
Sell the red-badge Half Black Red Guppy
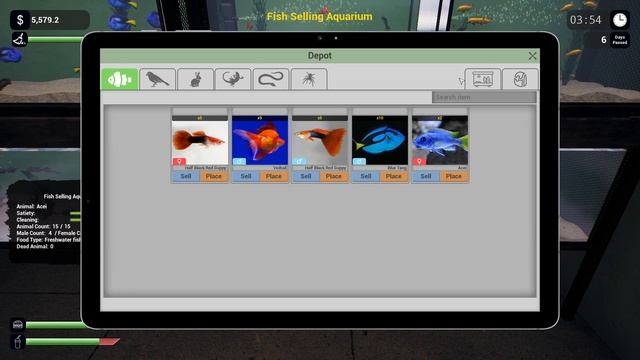(186, 176)
